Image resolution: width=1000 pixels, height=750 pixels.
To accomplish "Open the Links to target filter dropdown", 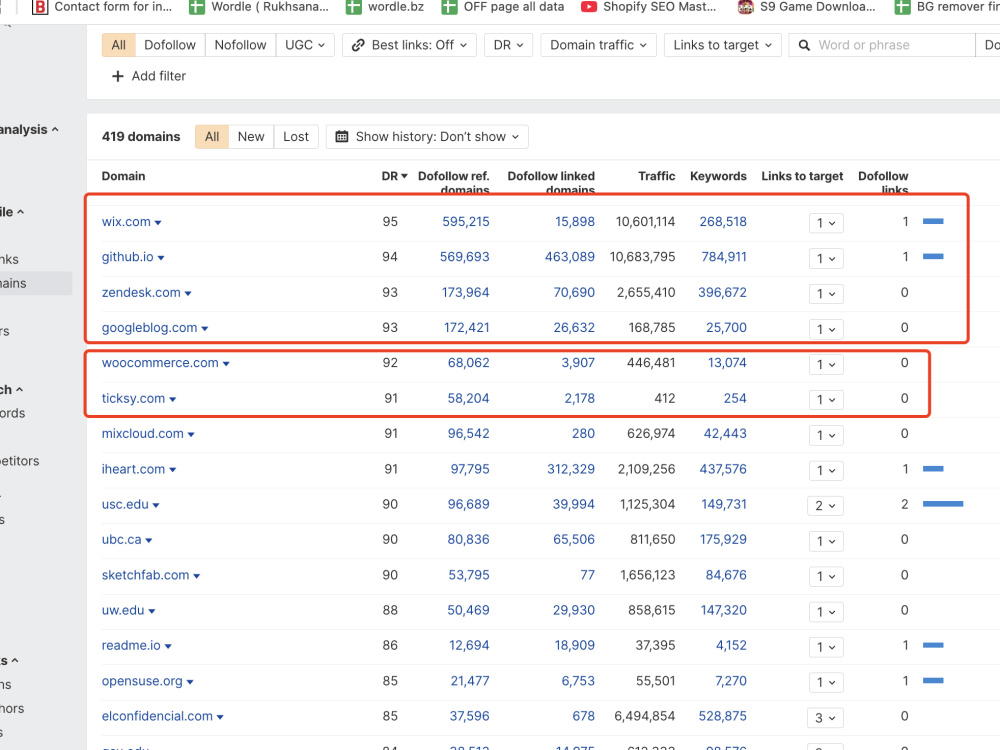I will 723,45.
